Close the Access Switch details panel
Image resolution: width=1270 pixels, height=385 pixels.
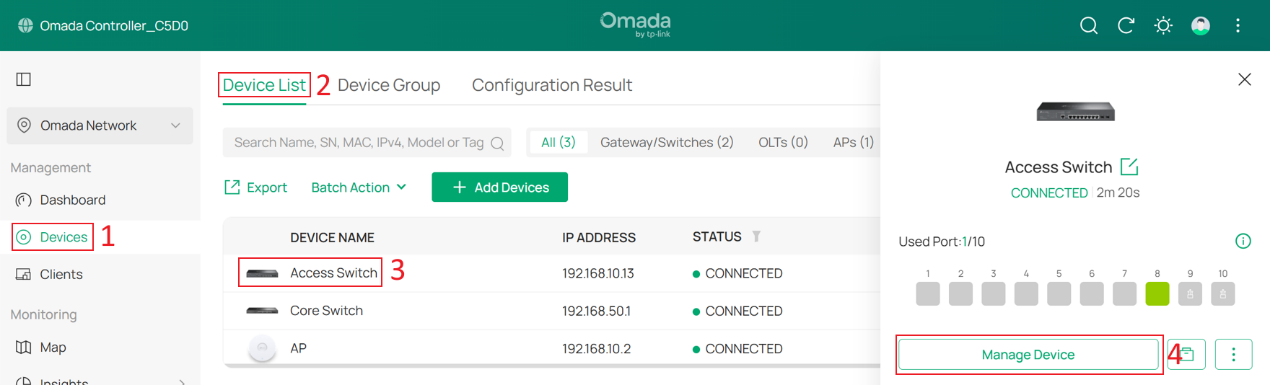click(x=1244, y=79)
